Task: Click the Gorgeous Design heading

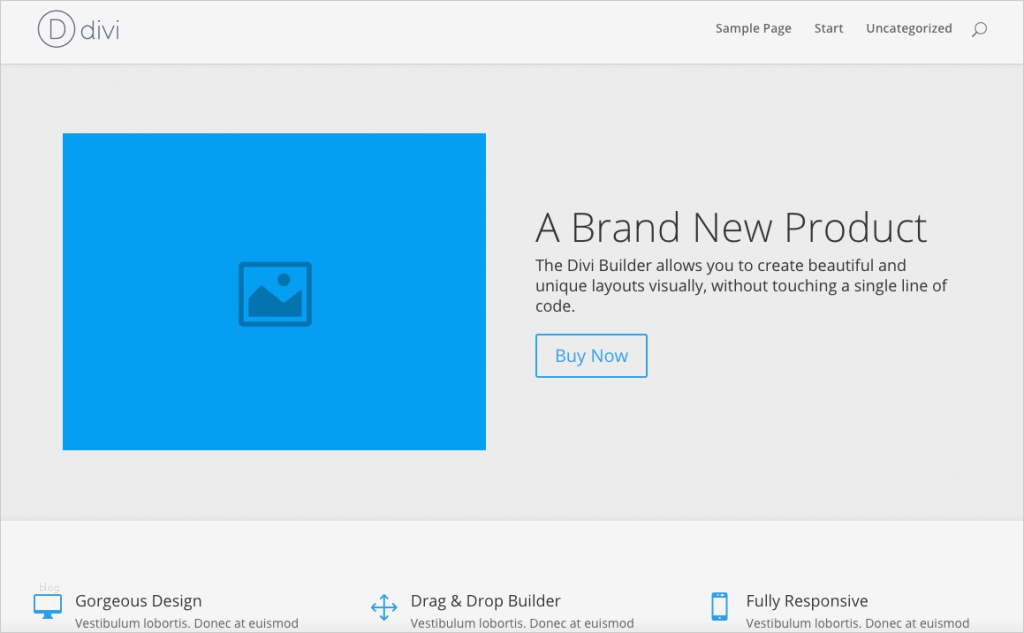Action: [x=138, y=601]
